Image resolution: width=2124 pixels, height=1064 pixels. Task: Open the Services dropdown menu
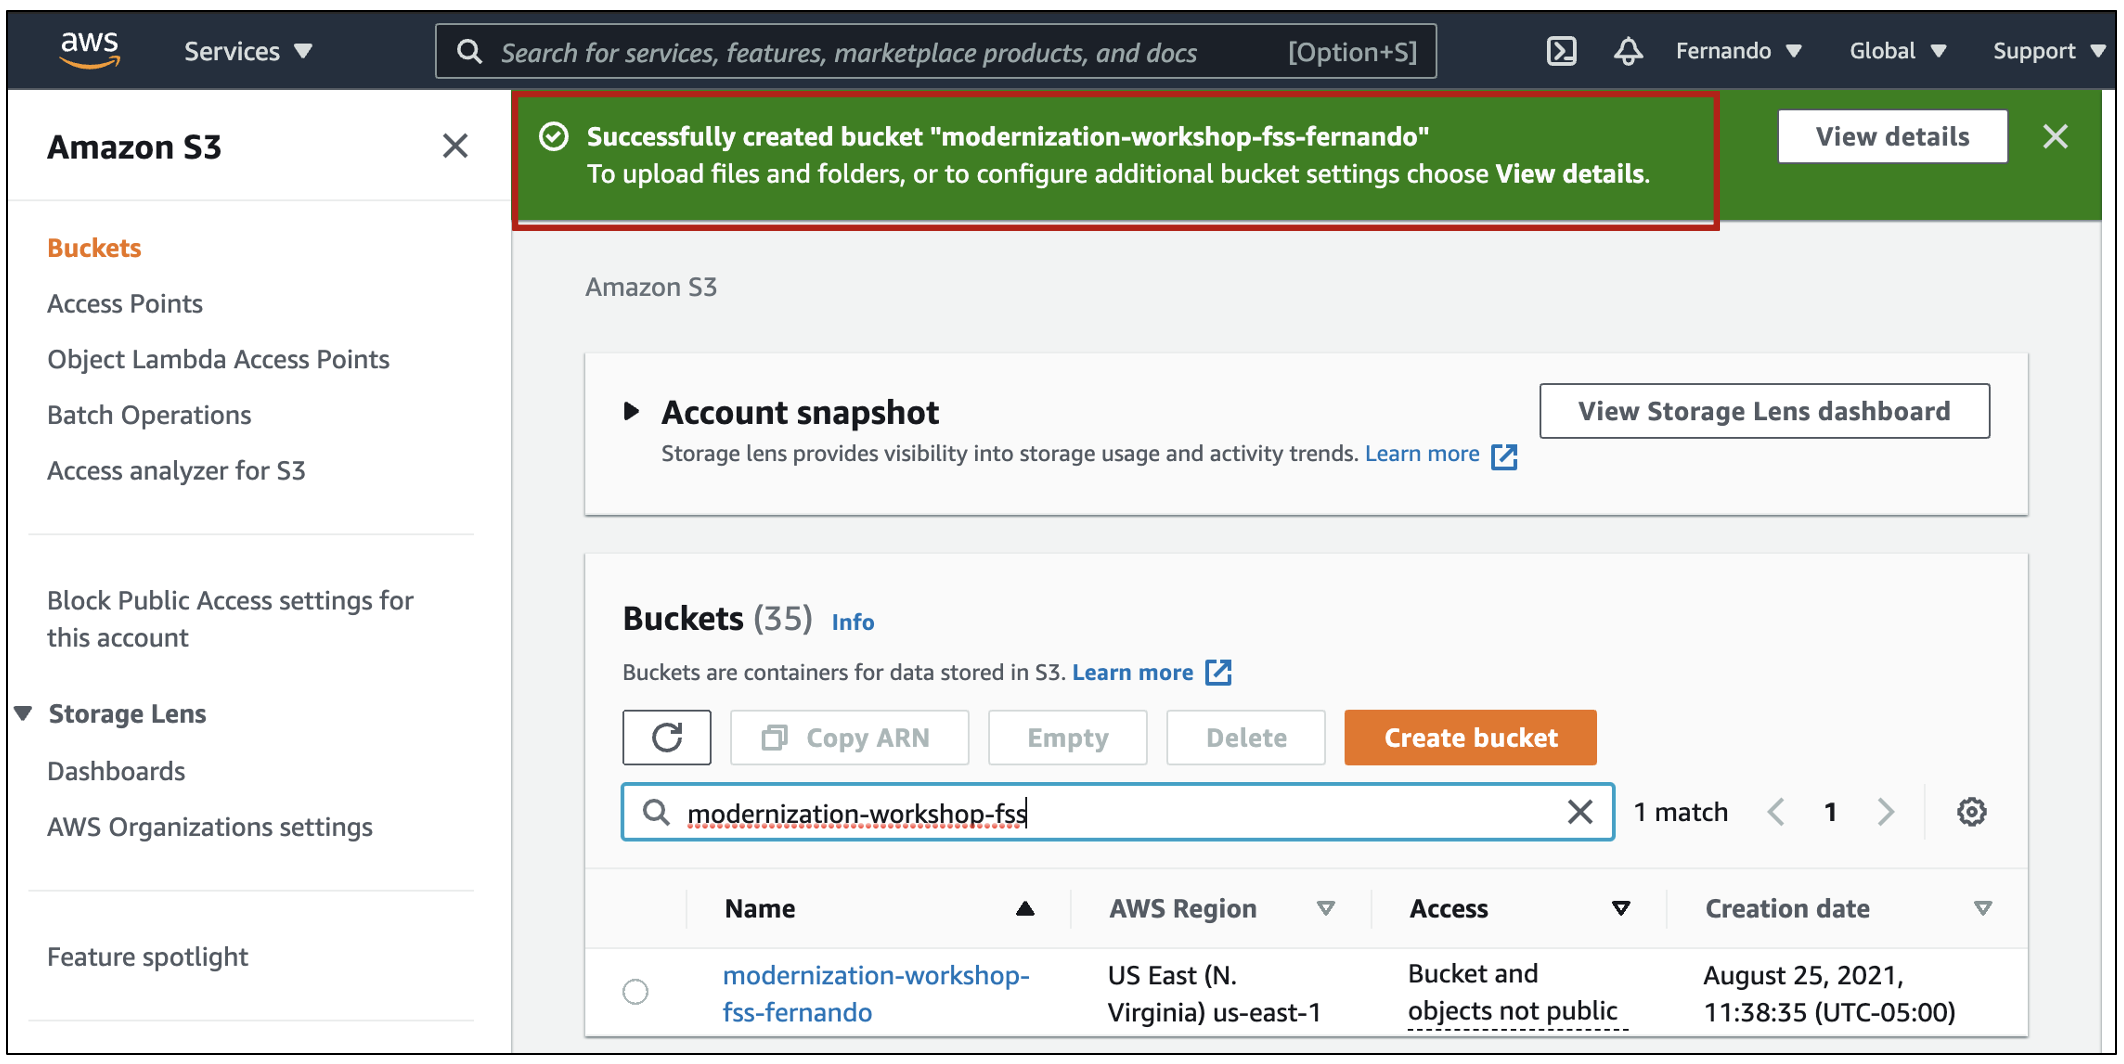248,51
